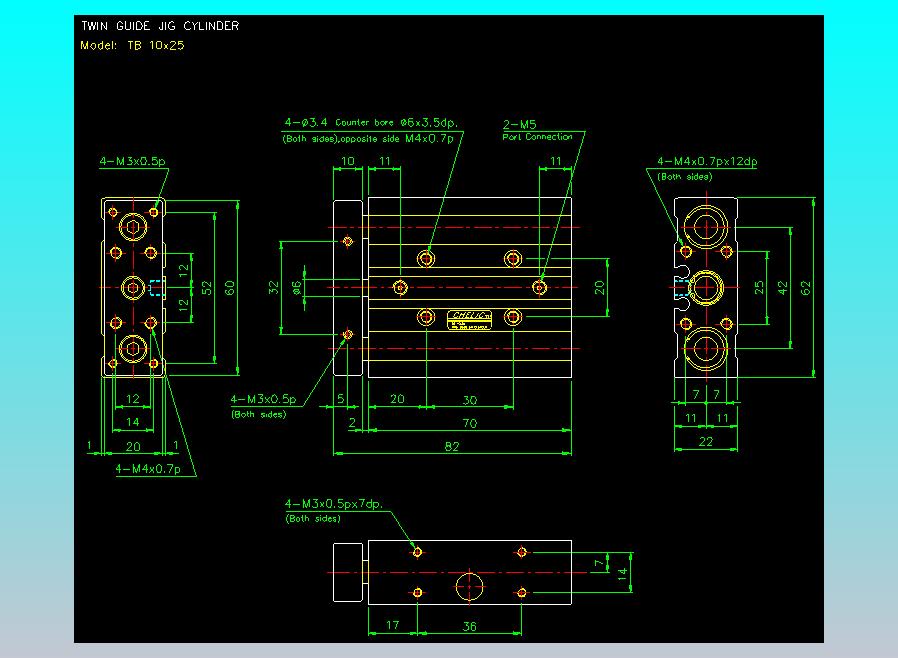Click the TWIN GUIDE JIG CYLINDER title text

160,26
